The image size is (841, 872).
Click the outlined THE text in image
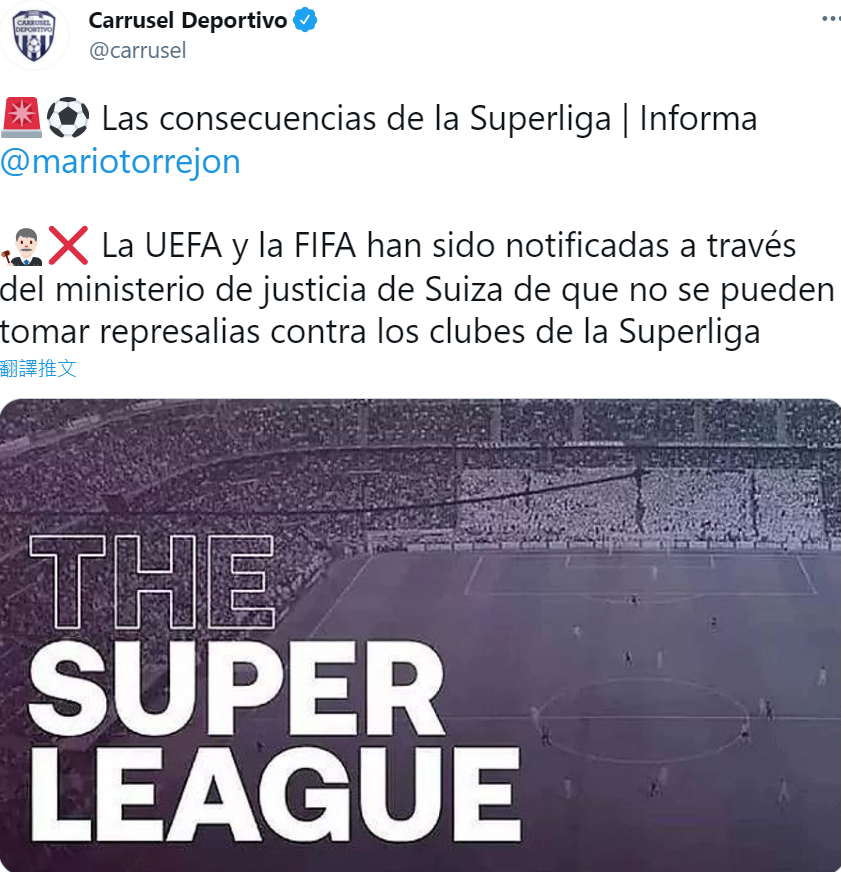click(152, 582)
